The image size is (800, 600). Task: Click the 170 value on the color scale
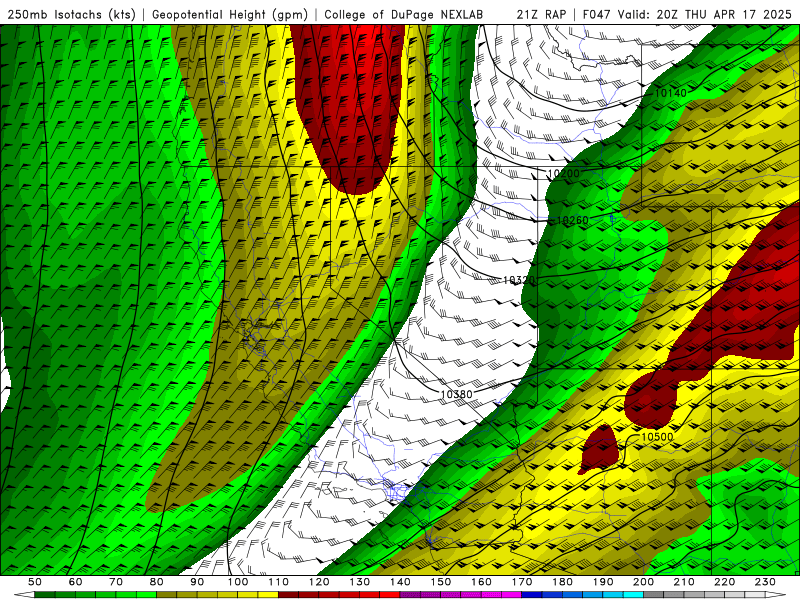521,582
